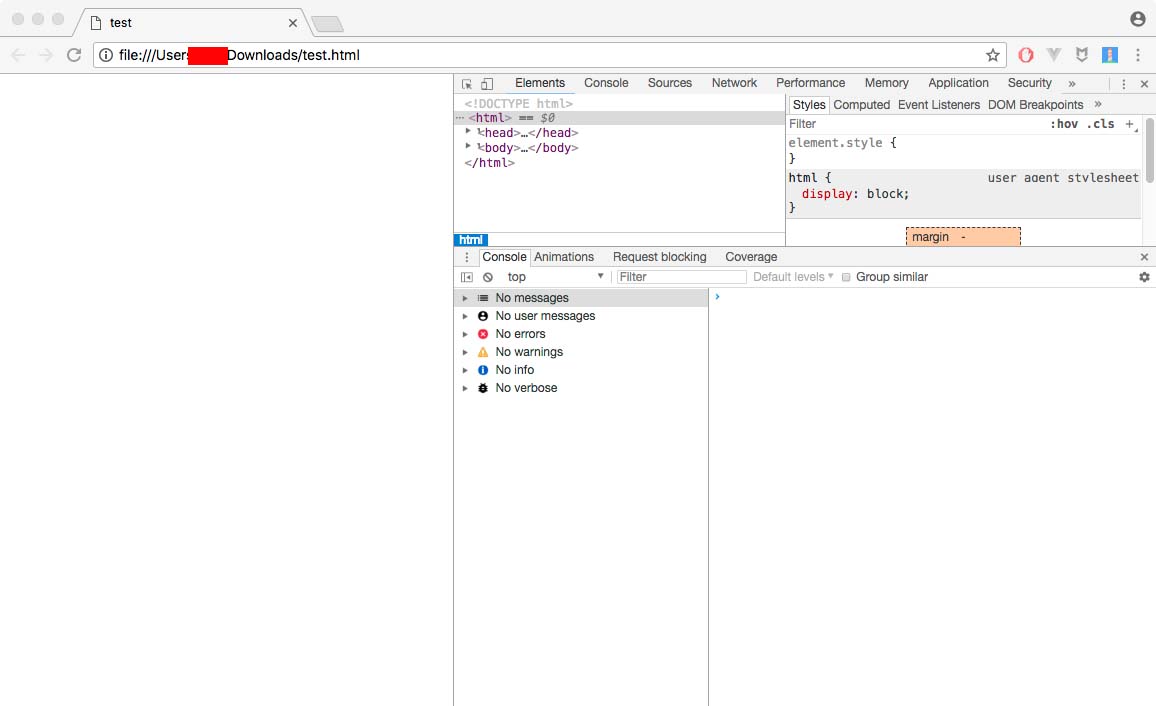1156x706 pixels.
Task: Open the Default levels dropdown
Action: tap(793, 277)
